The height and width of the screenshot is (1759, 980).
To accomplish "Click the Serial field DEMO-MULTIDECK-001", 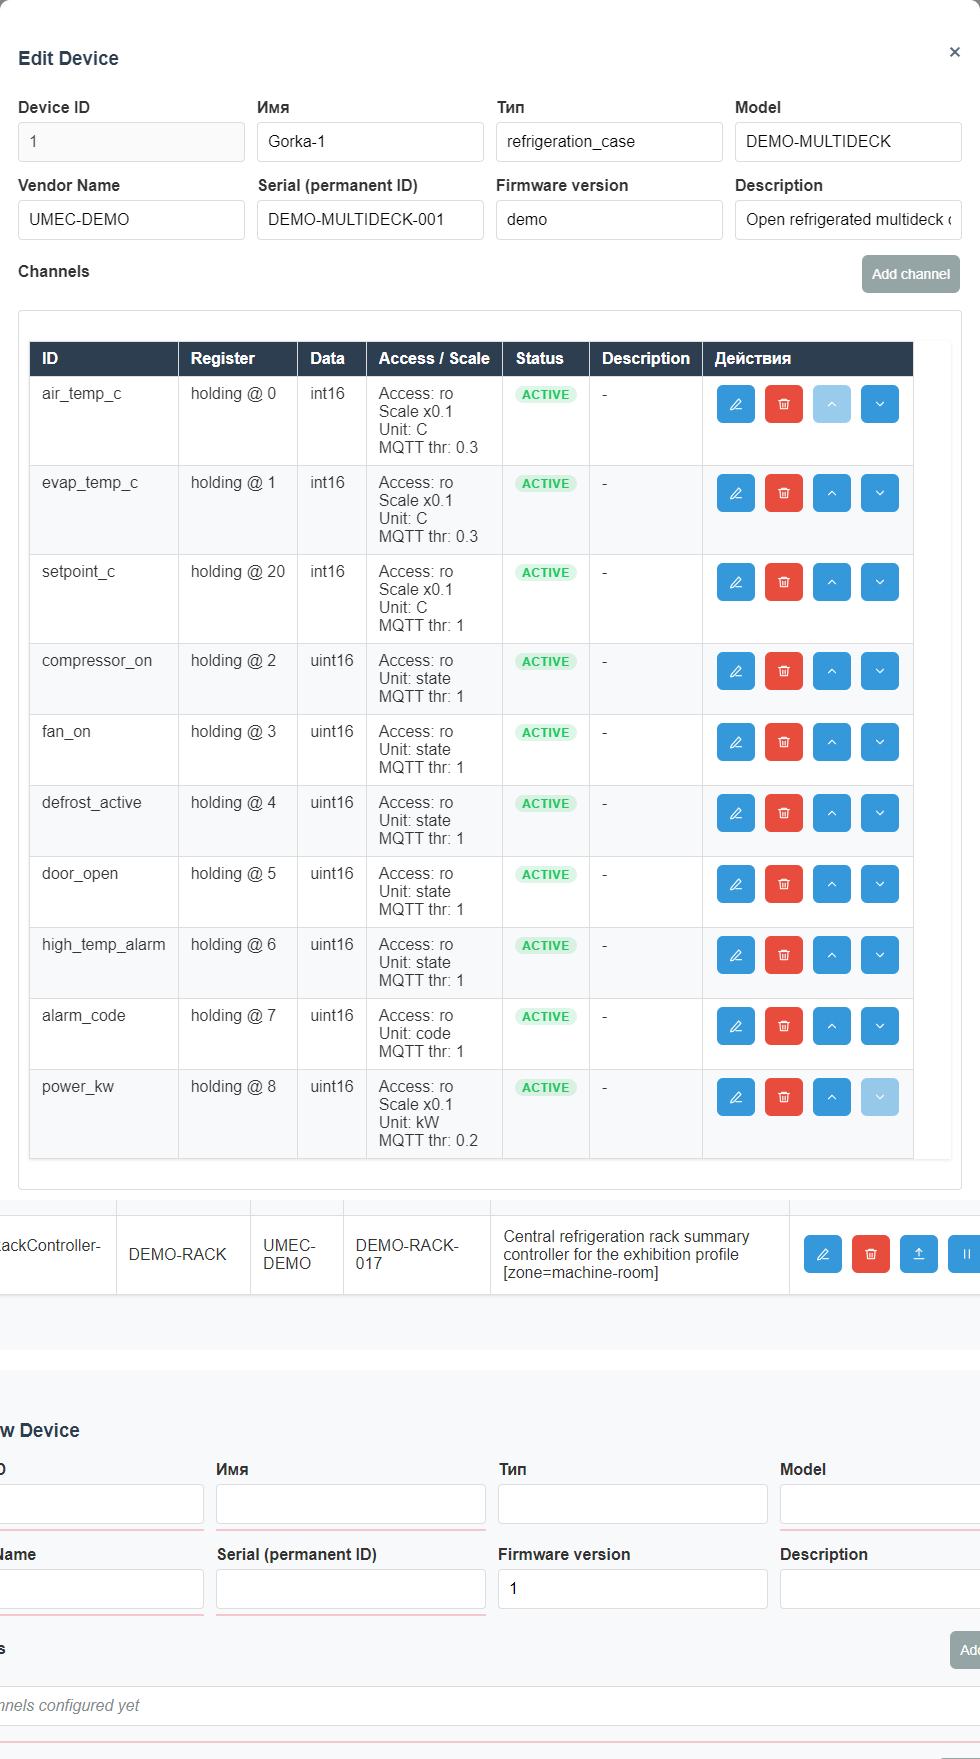I will [x=370, y=220].
